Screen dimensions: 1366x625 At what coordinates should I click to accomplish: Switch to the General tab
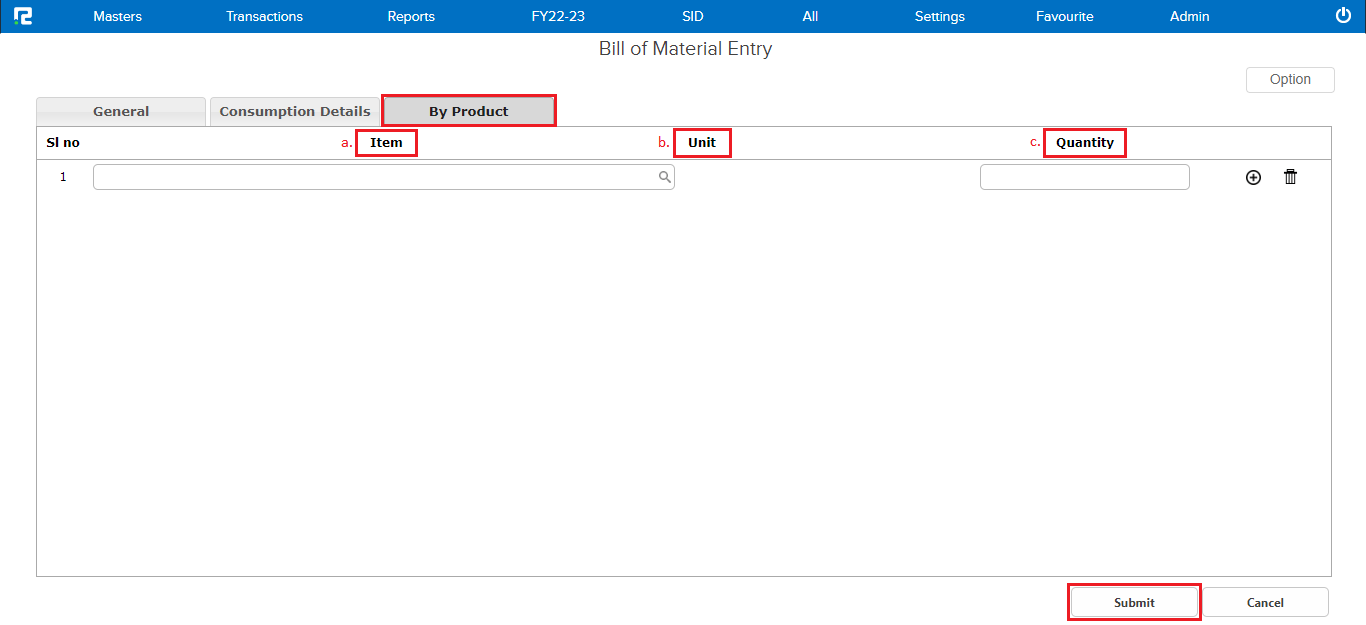(121, 111)
